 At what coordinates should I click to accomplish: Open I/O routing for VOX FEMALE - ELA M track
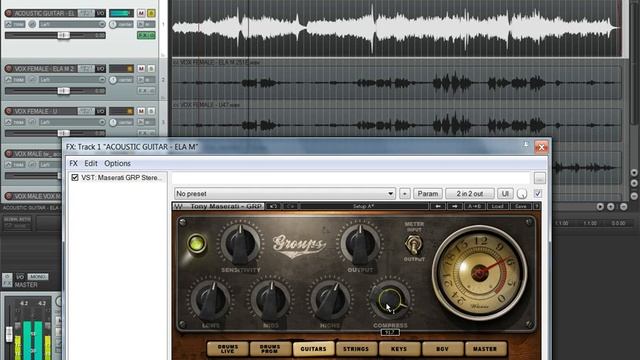click(x=100, y=69)
